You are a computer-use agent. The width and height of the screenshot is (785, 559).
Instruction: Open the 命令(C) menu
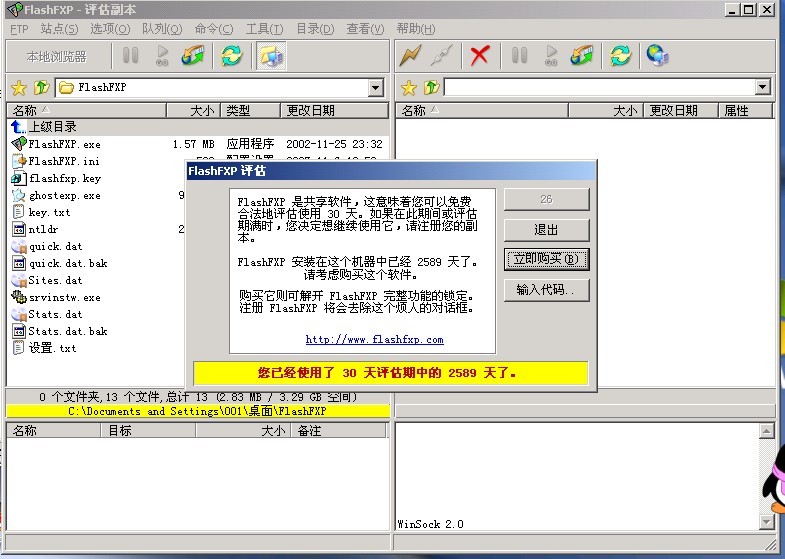[x=214, y=29]
